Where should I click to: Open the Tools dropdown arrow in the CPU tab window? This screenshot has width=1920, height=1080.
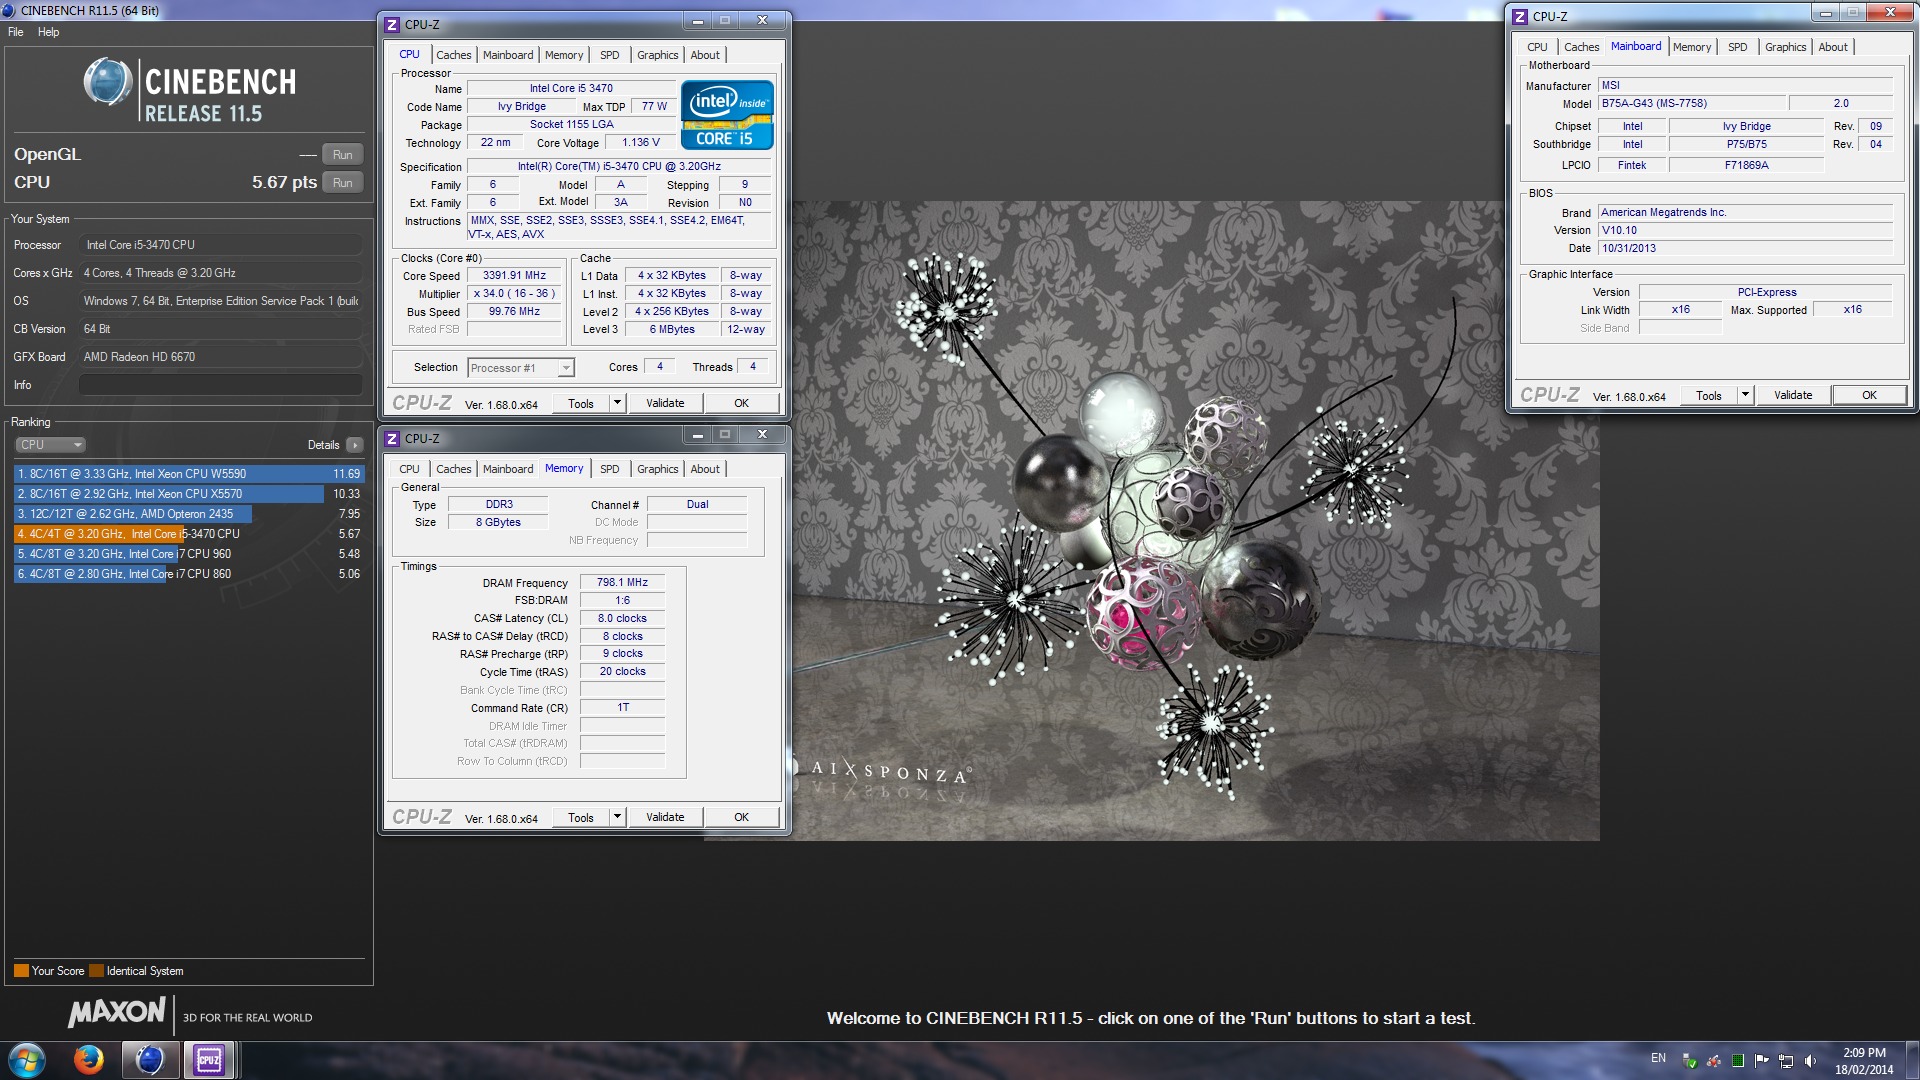tap(617, 403)
